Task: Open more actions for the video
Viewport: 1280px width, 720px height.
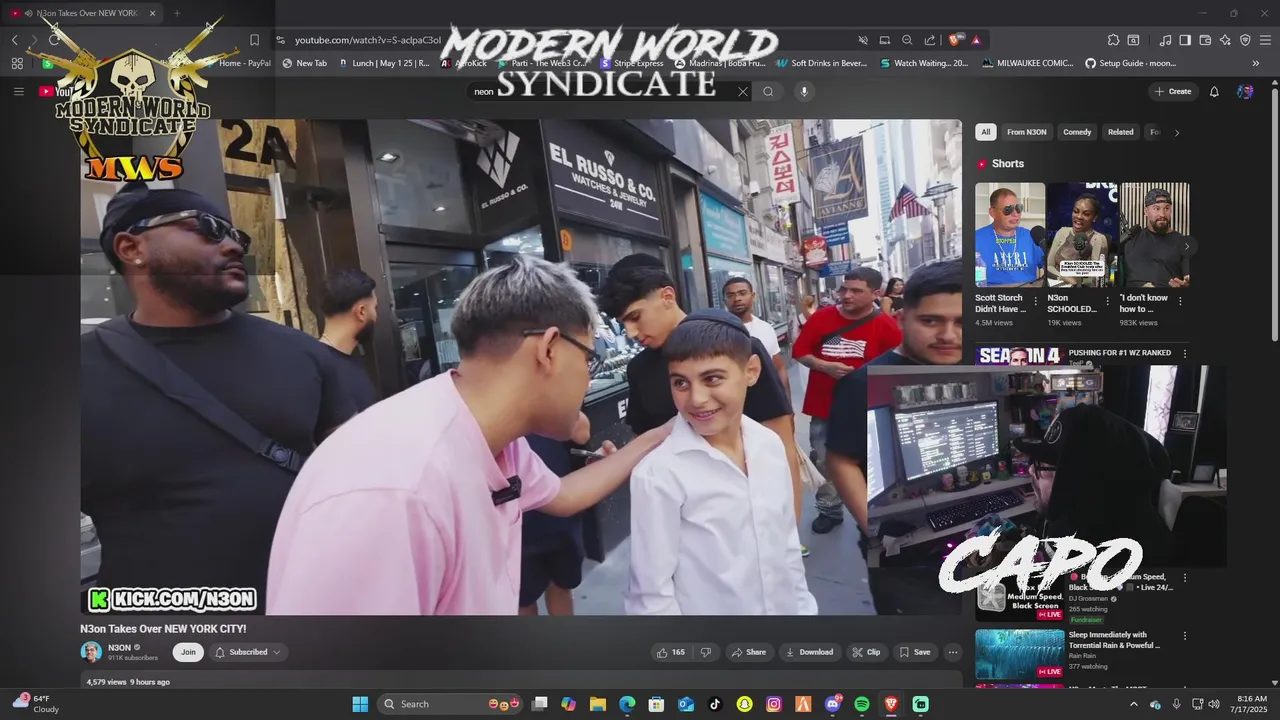Action: click(x=953, y=652)
